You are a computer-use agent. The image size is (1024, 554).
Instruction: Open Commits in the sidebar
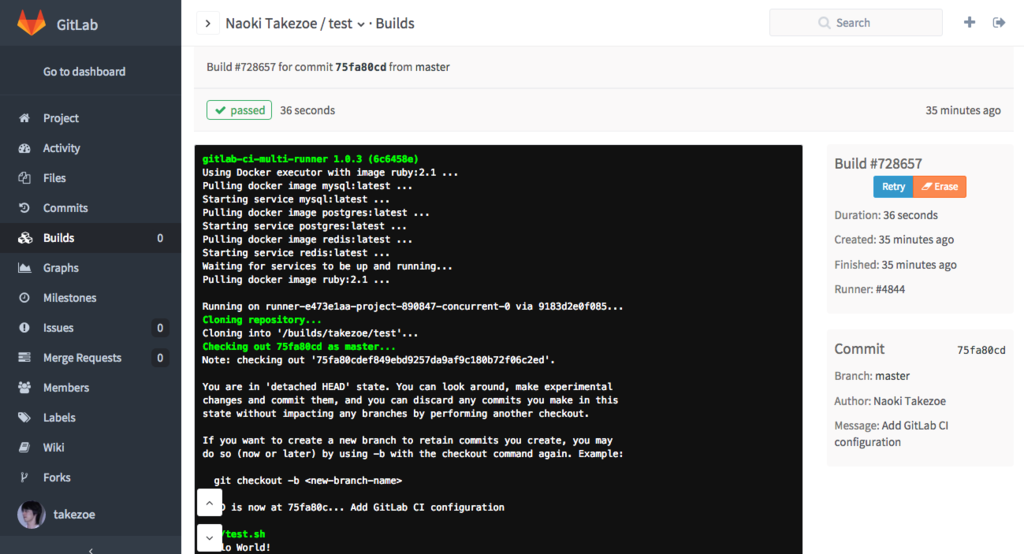pyautogui.click(x=91, y=208)
